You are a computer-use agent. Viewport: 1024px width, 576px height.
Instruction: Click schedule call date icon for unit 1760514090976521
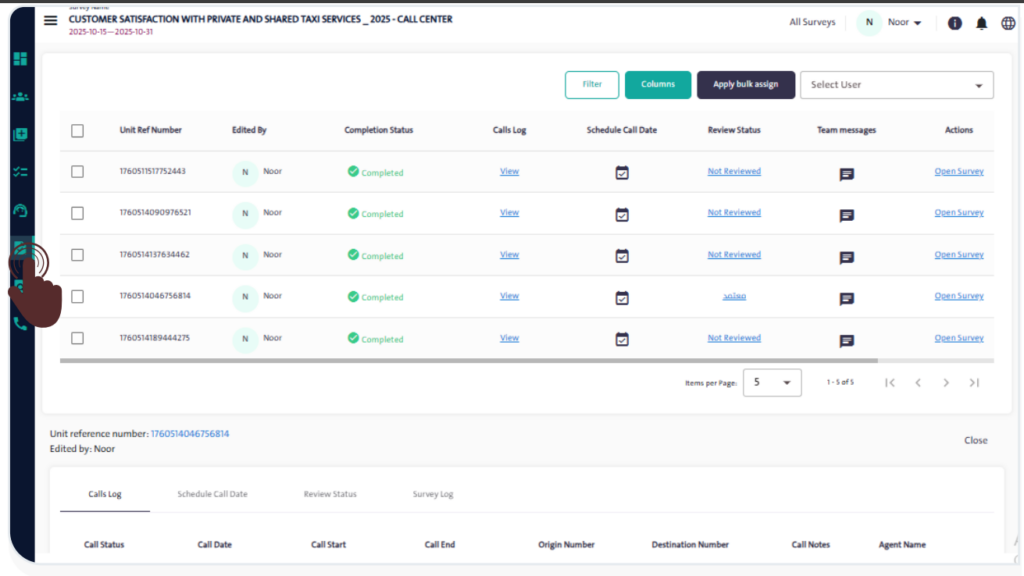pos(622,214)
